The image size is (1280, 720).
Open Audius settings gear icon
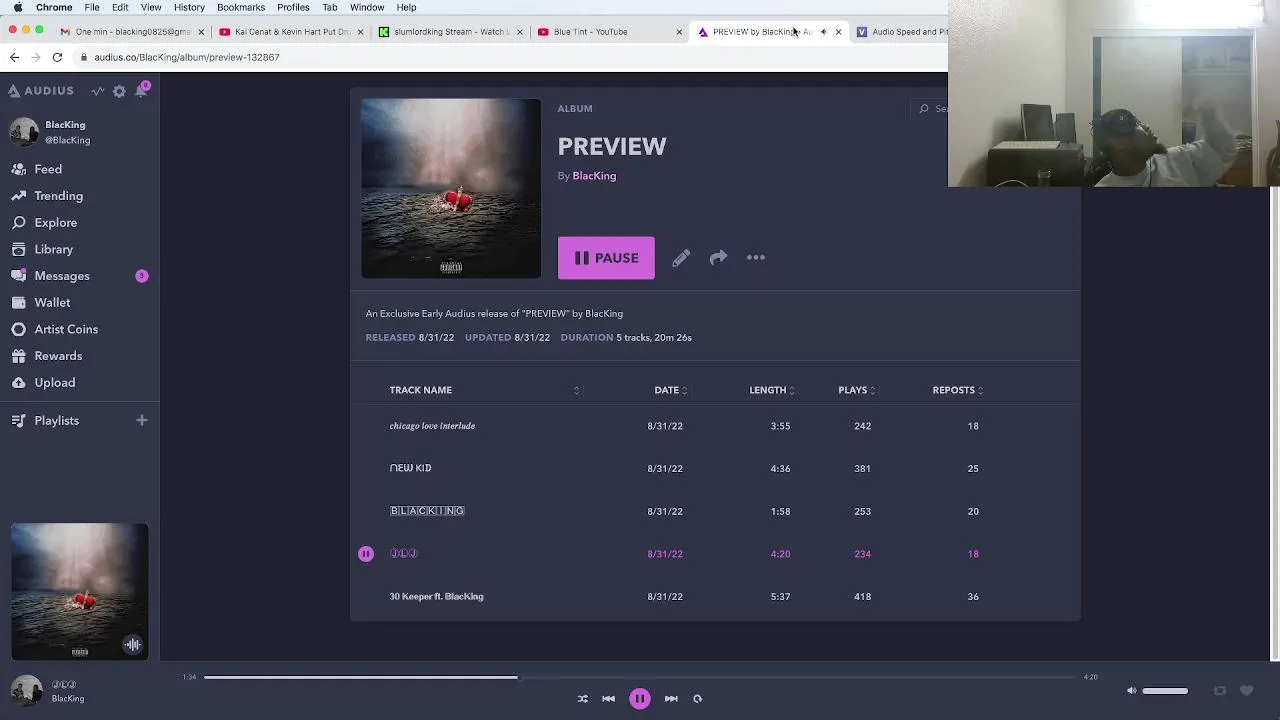point(119,91)
